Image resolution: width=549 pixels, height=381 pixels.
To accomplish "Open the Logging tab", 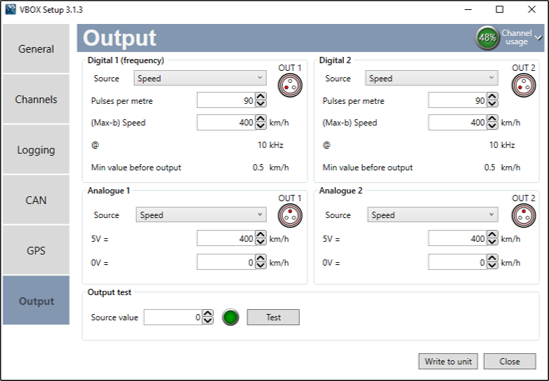I will [x=36, y=150].
